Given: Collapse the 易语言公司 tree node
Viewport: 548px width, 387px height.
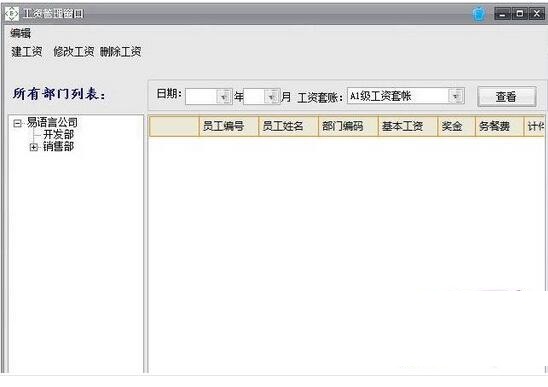Looking at the screenshot, I should [x=17, y=123].
